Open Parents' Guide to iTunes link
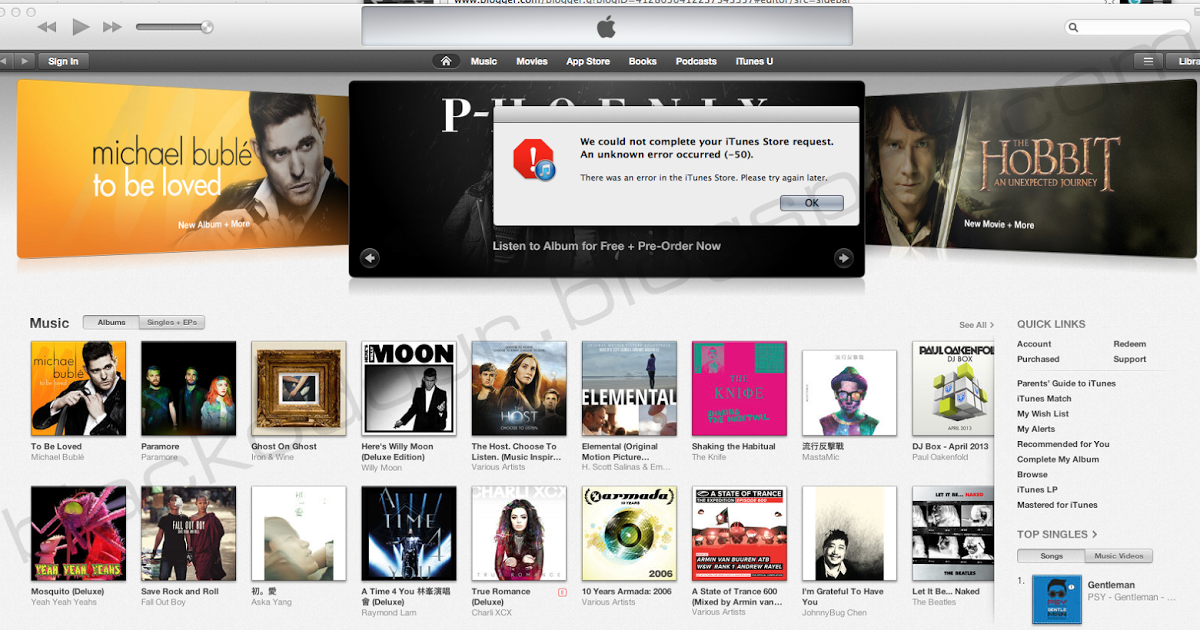 click(x=1066, y=384)
